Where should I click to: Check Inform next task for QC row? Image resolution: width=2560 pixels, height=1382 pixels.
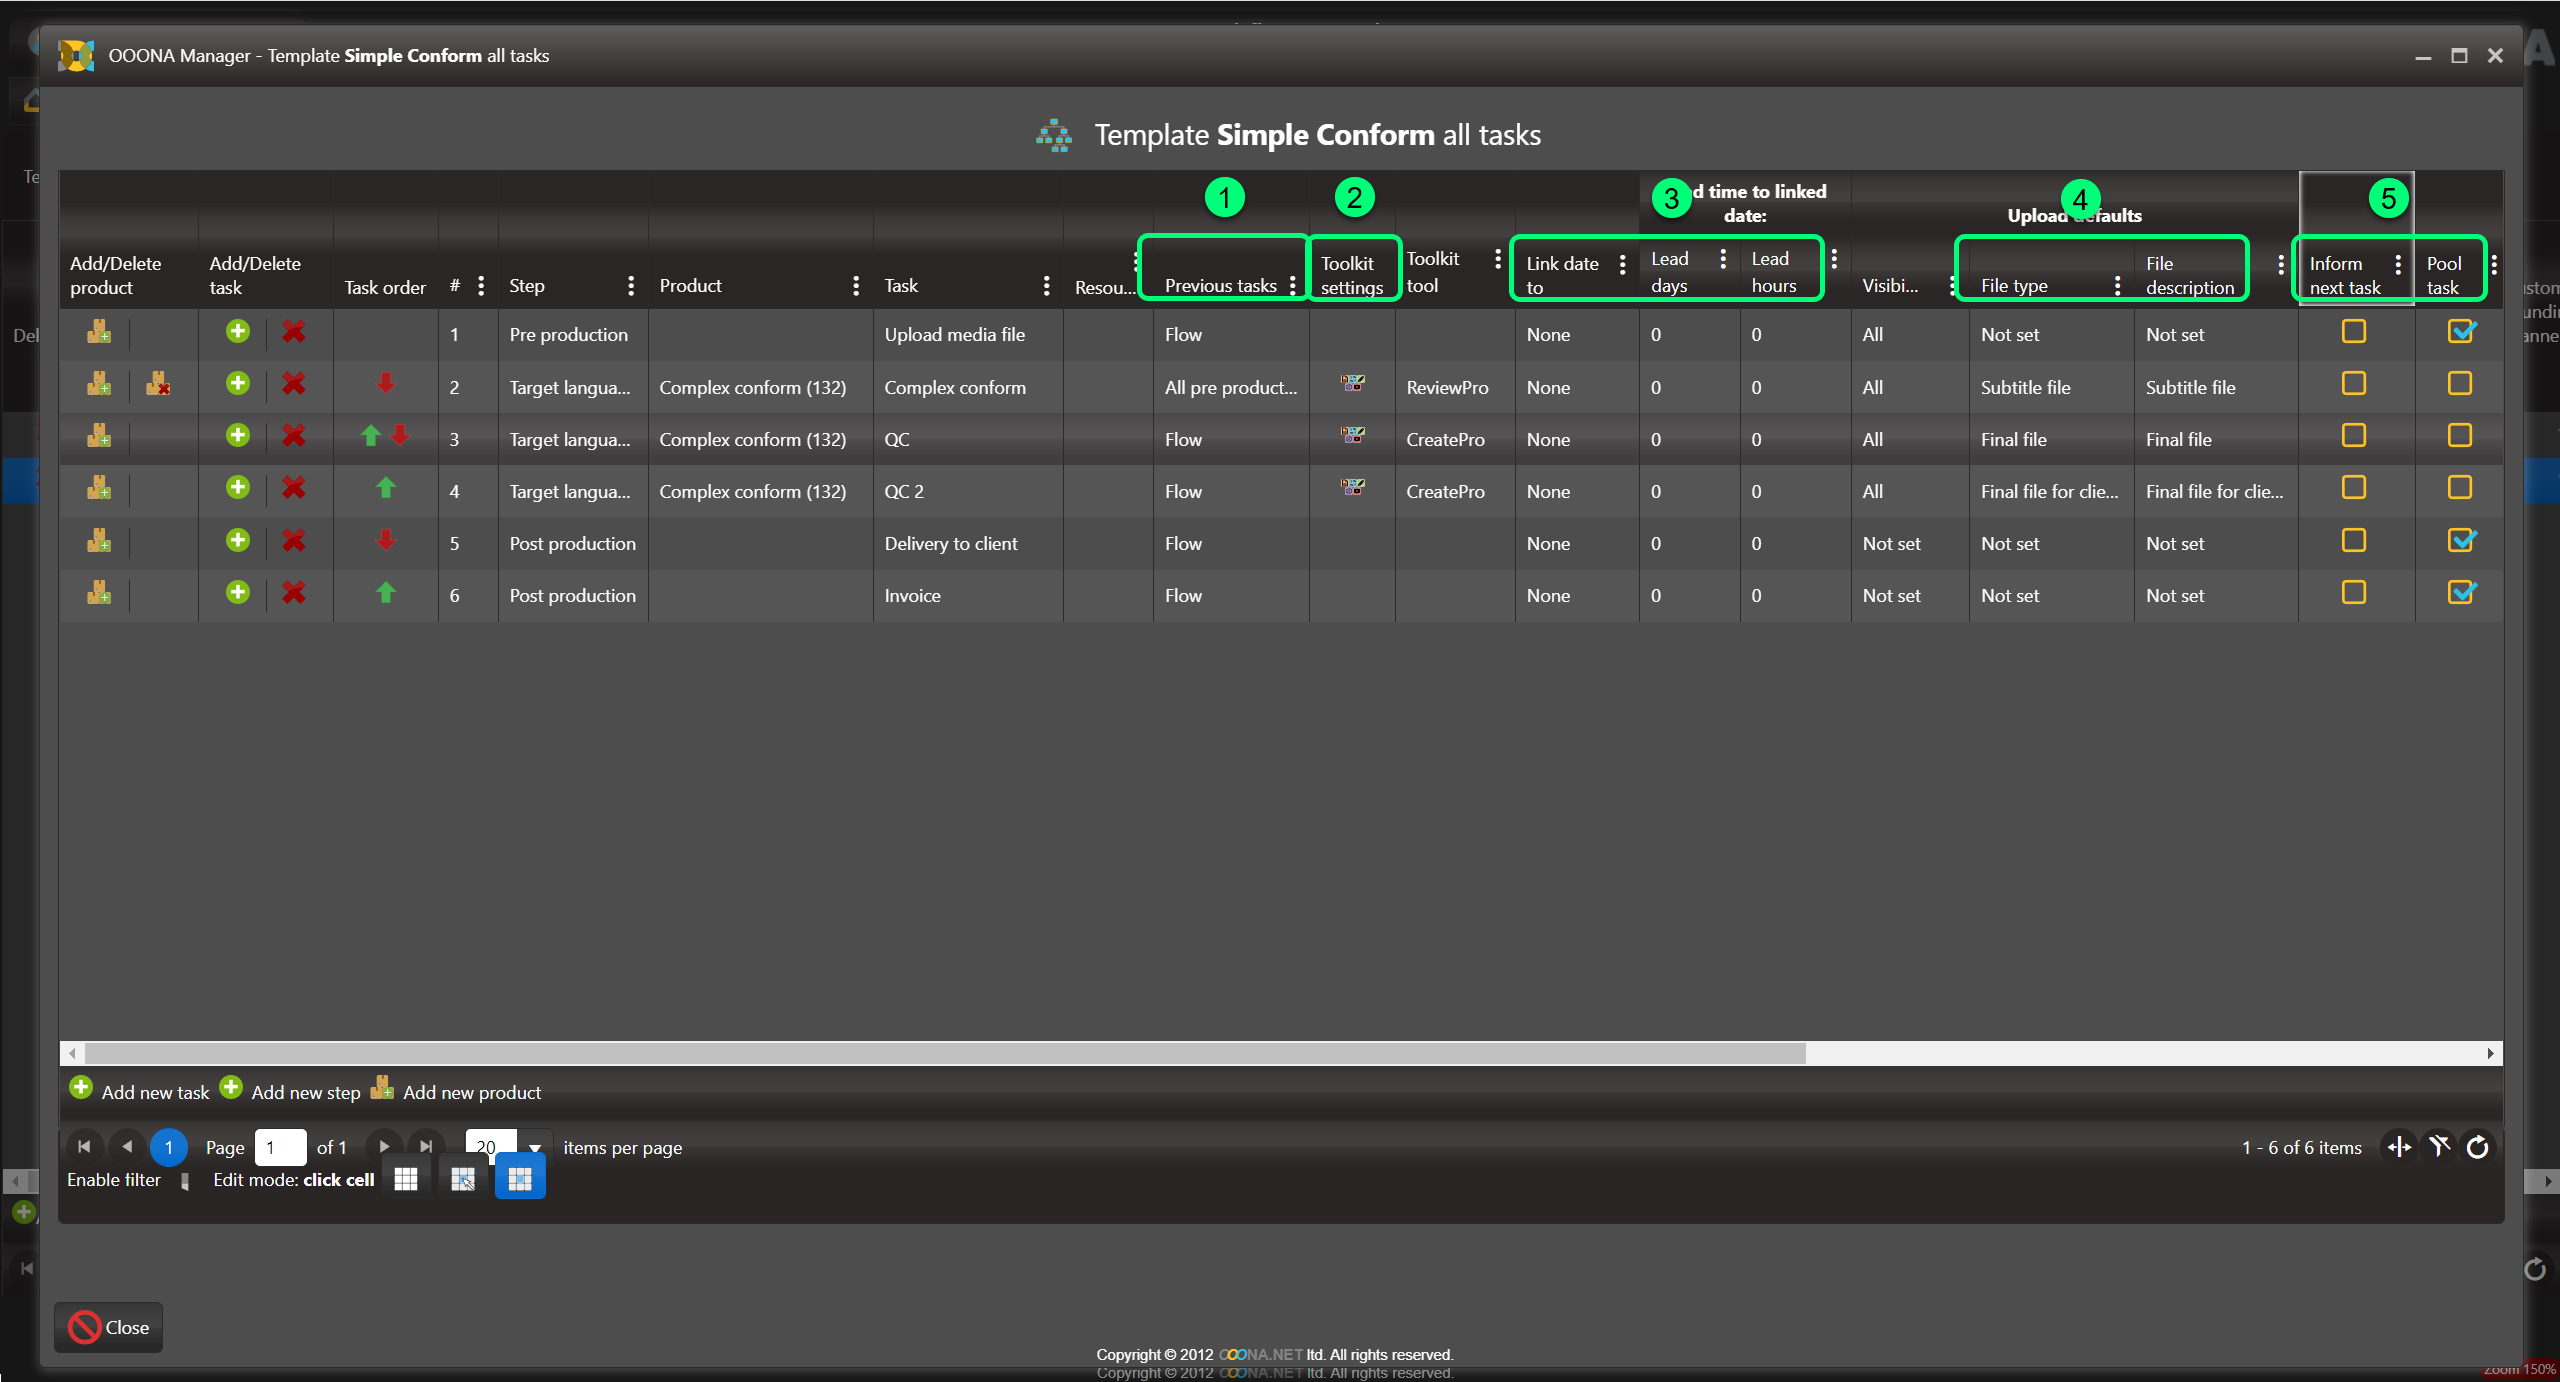(x=2354, y=436)
